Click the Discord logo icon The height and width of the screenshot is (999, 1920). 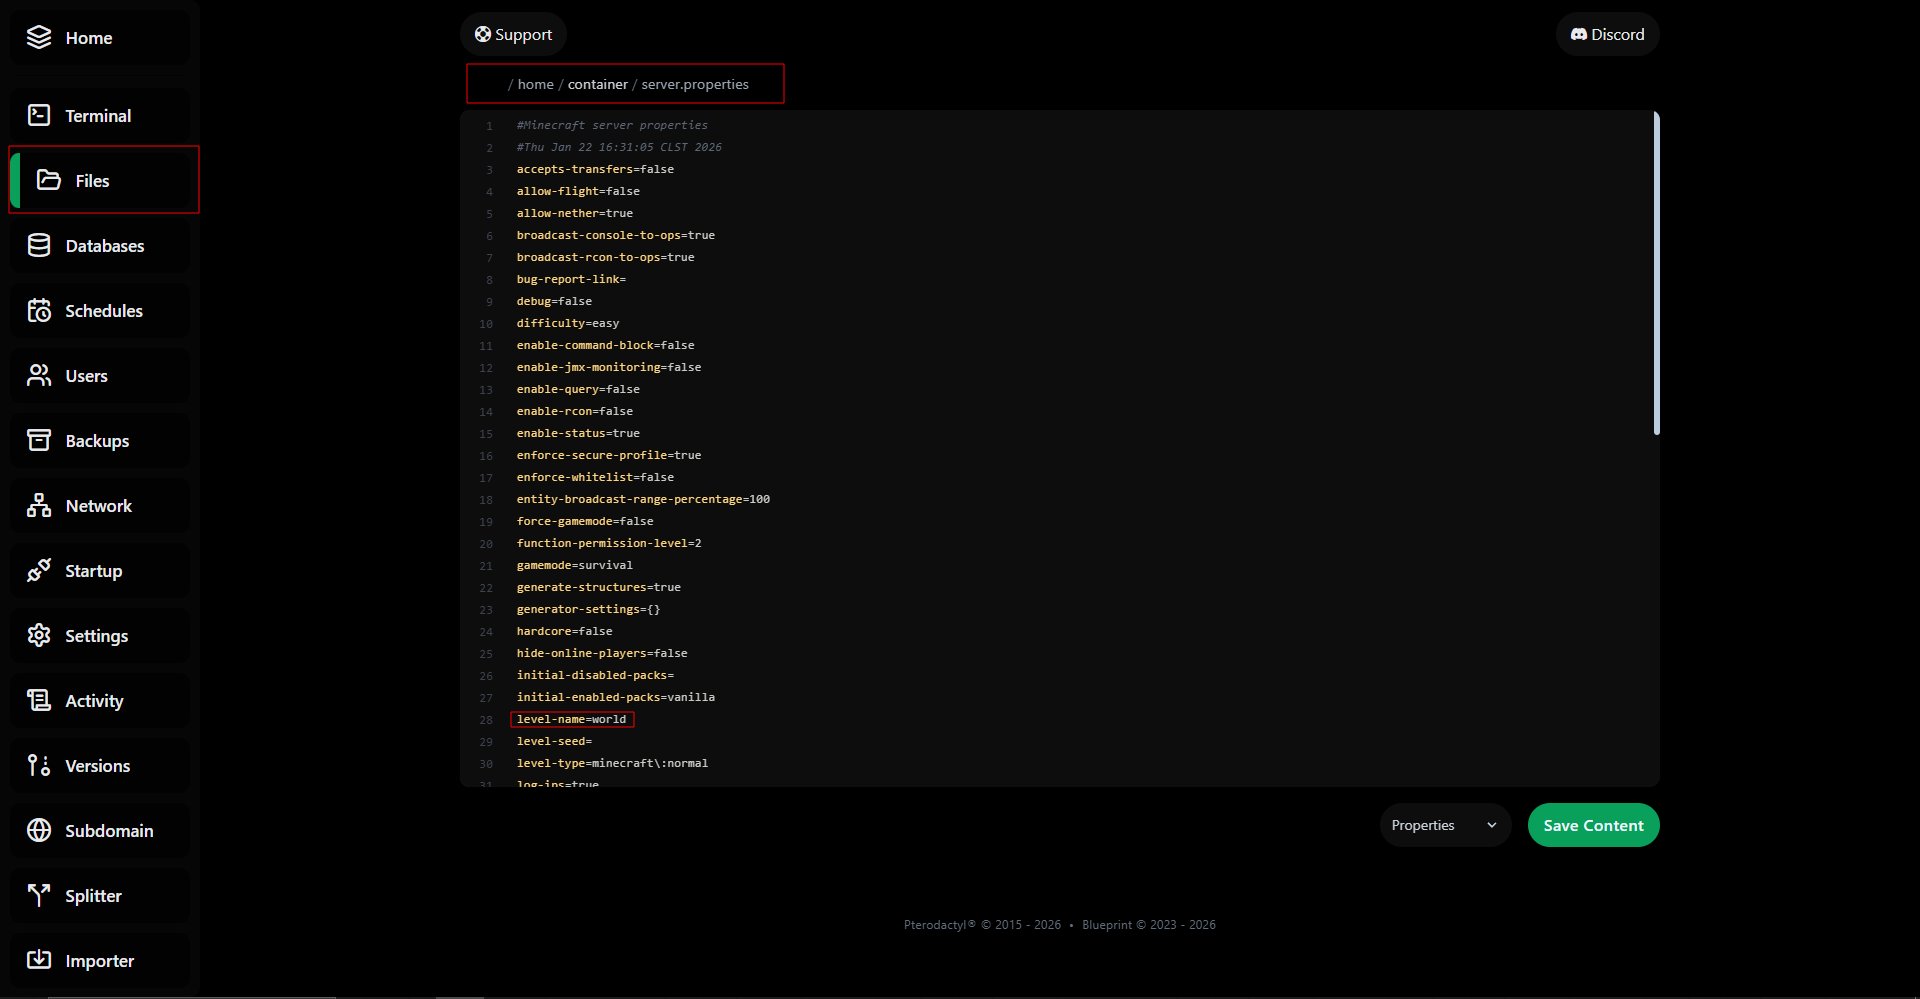pos(1579,34)
